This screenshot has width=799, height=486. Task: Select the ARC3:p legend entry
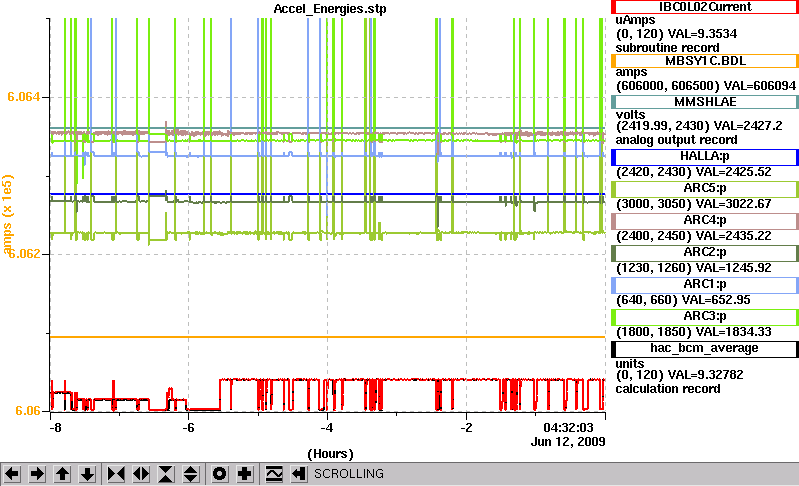(705, 317)
